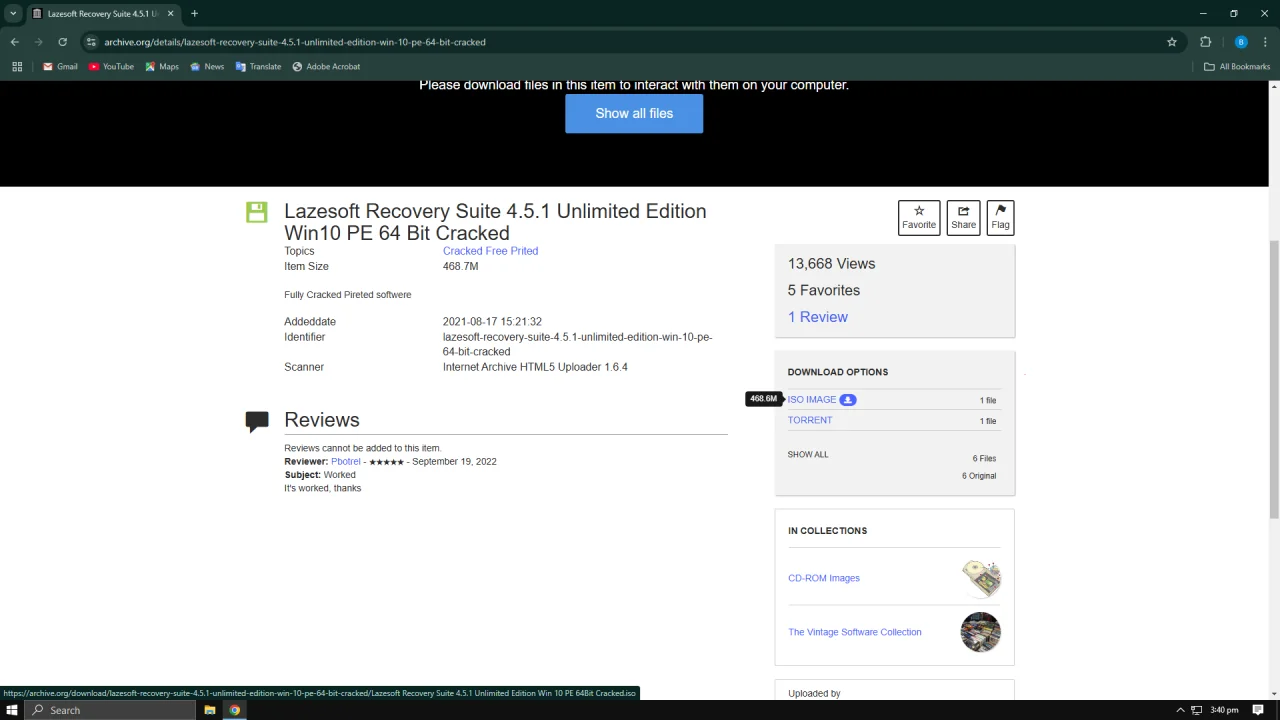Open the Maps bookmark

coord(162,67)
